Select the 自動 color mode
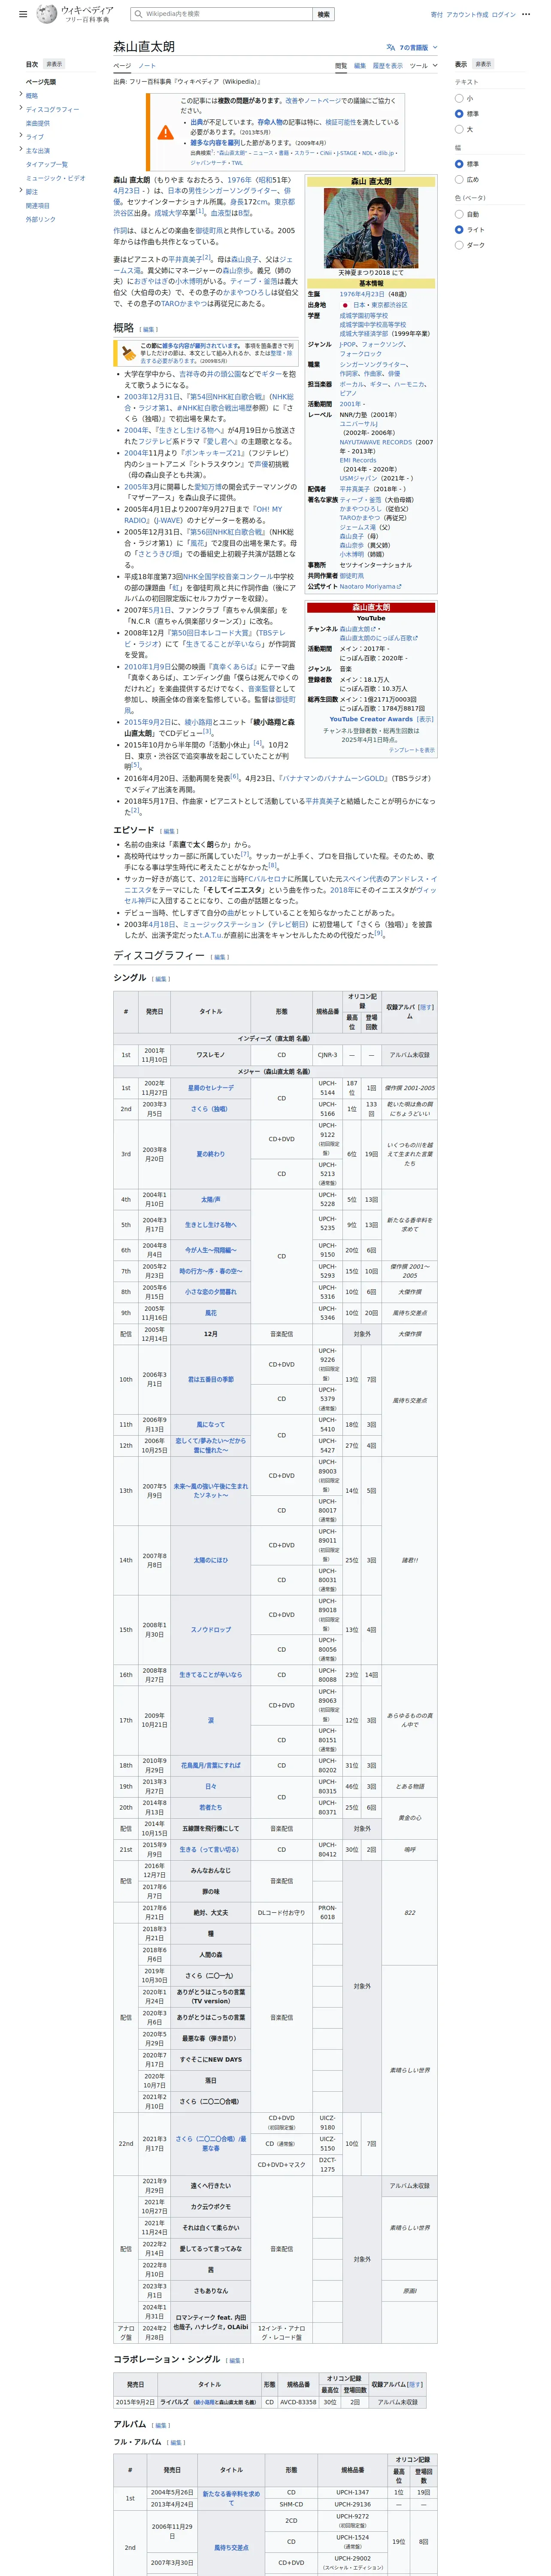The image size is (551, 2576). coord(459,214)
